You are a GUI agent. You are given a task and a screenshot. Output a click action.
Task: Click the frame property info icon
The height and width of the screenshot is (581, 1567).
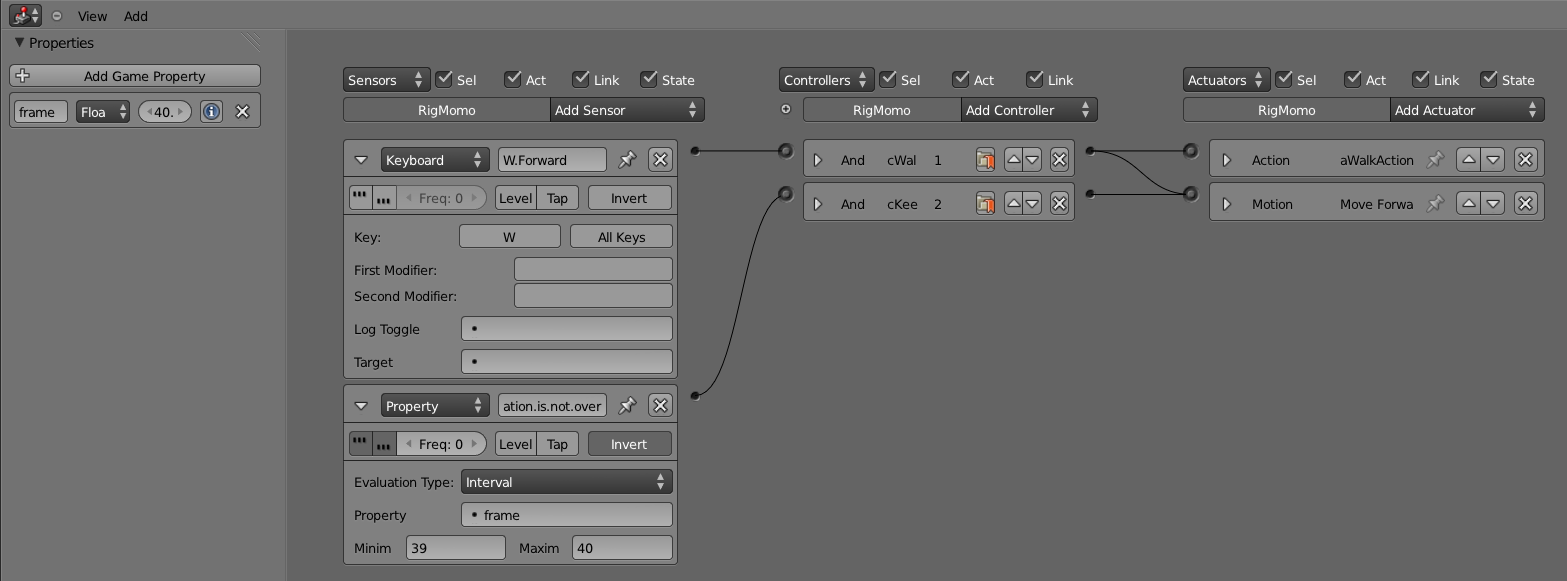(x=211, y=112)
